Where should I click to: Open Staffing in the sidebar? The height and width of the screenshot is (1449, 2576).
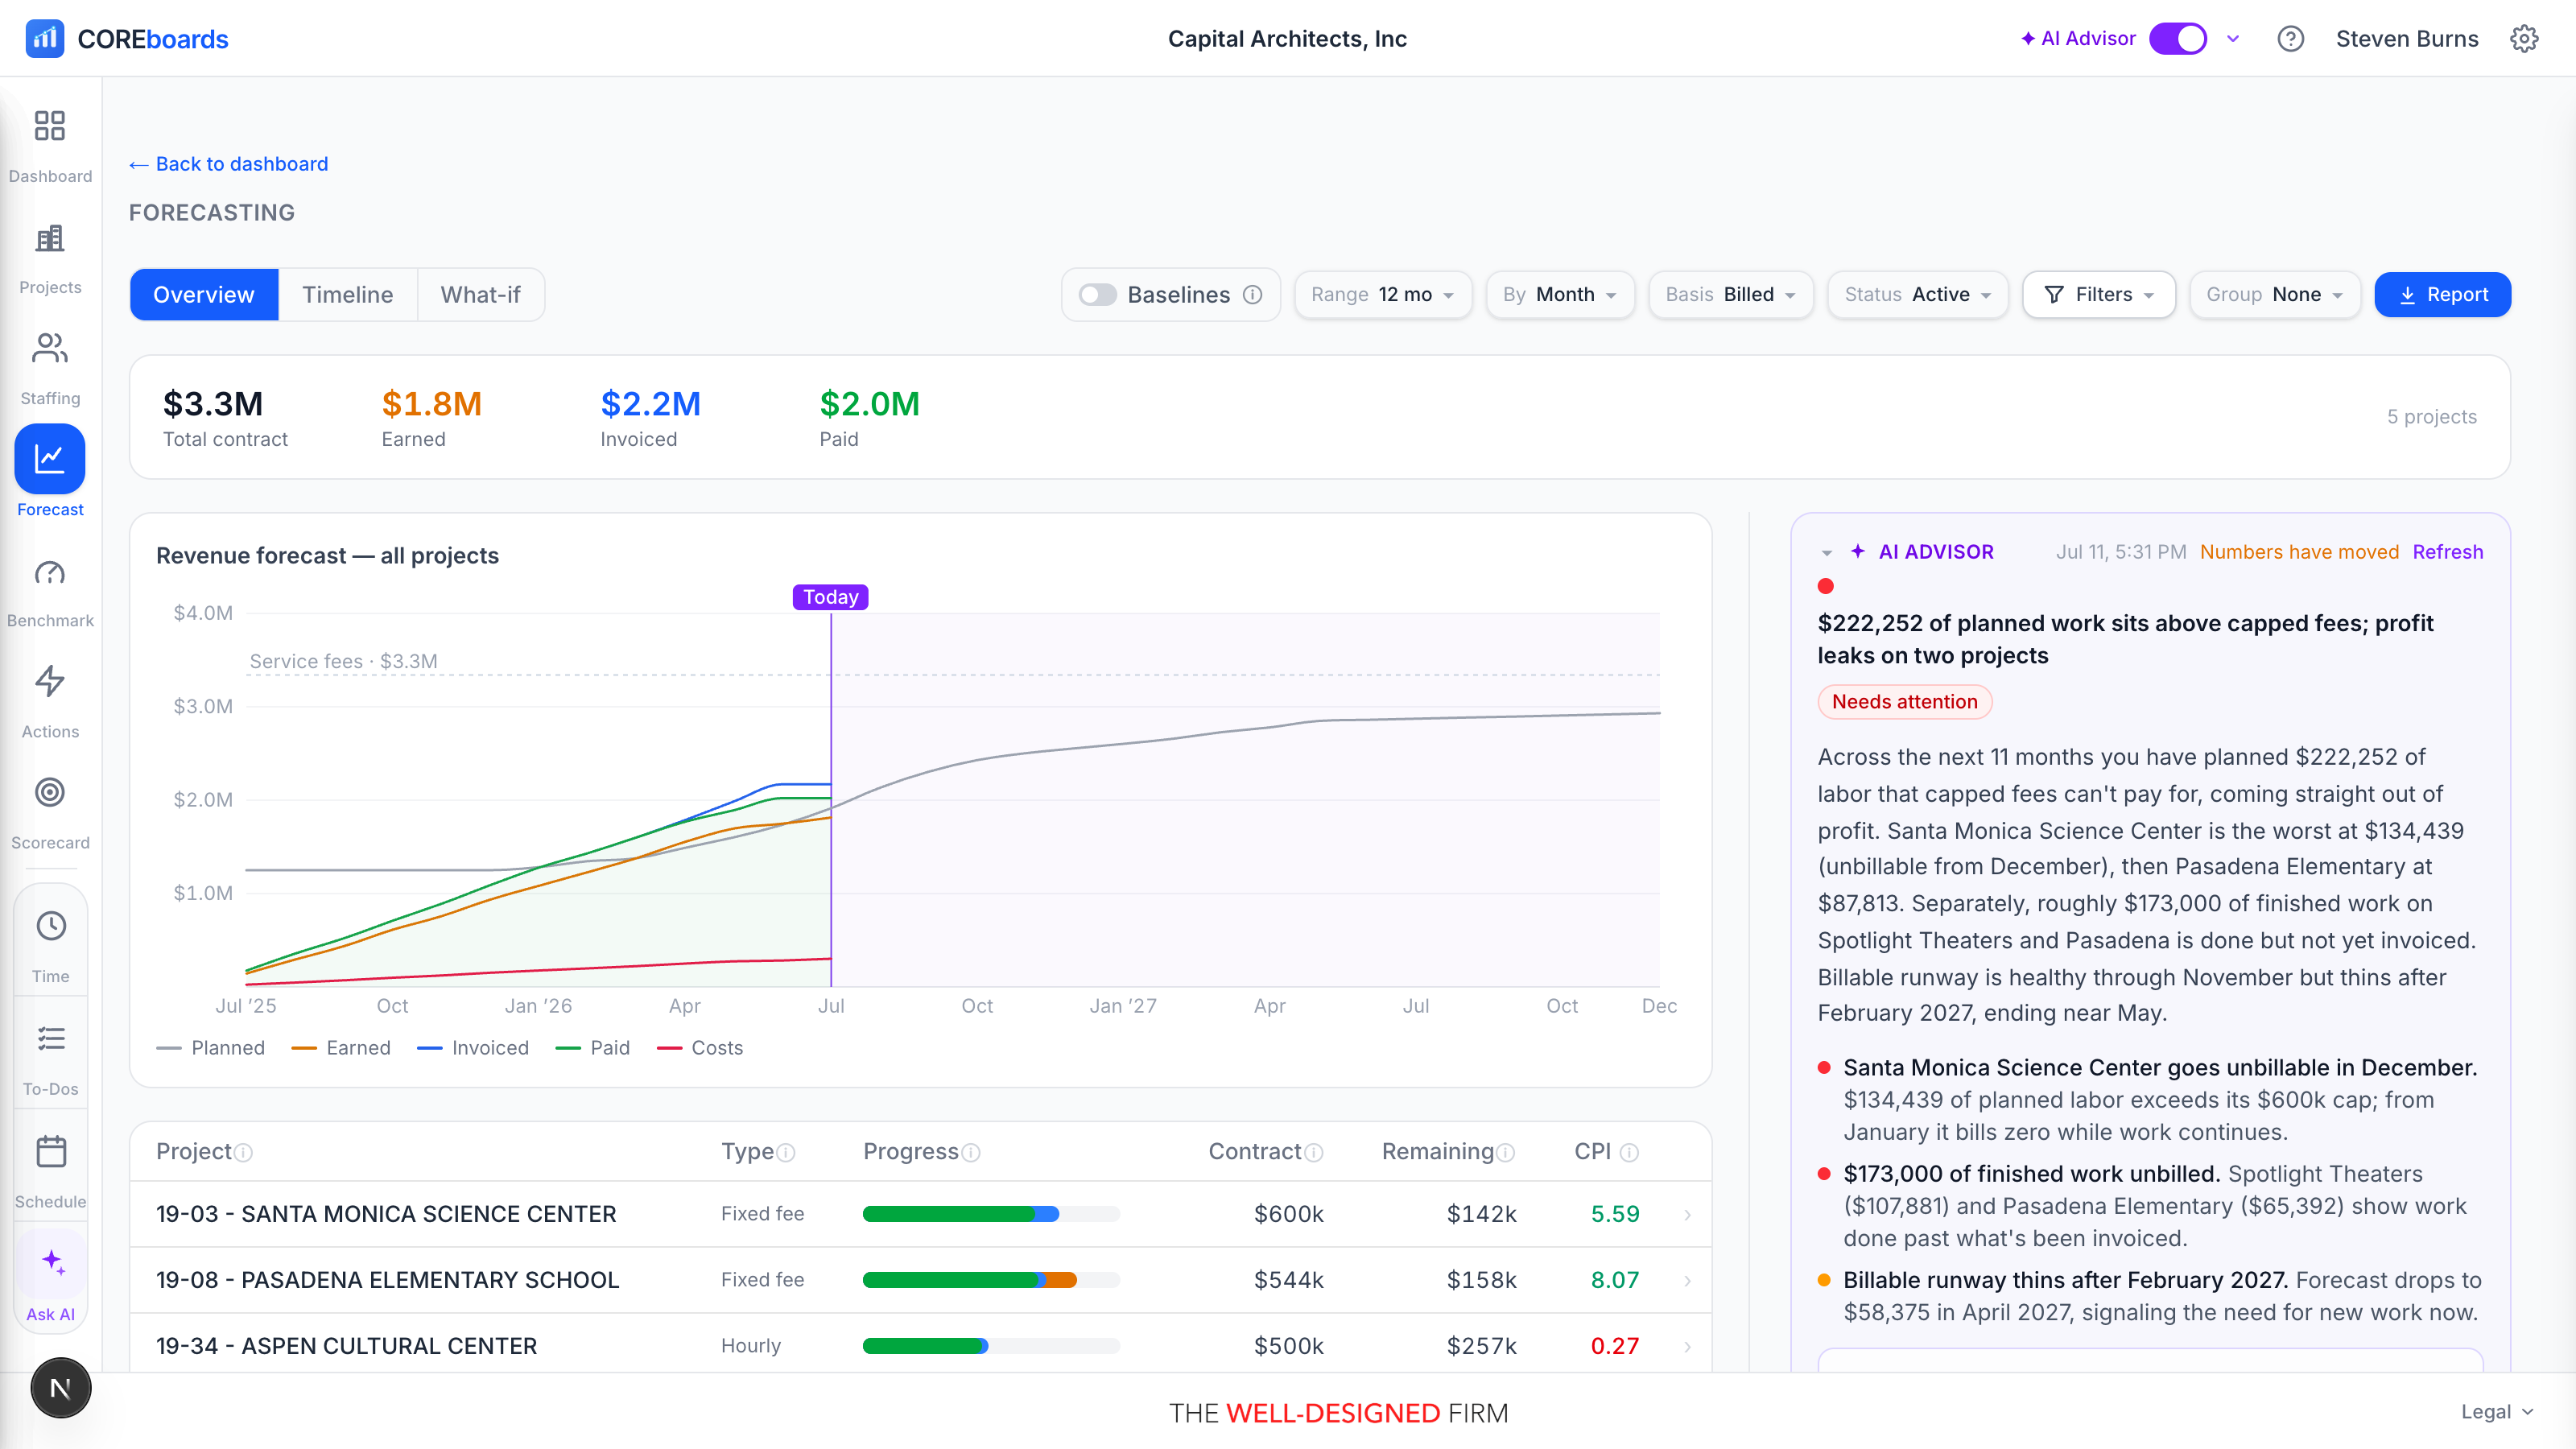point(50,369)
